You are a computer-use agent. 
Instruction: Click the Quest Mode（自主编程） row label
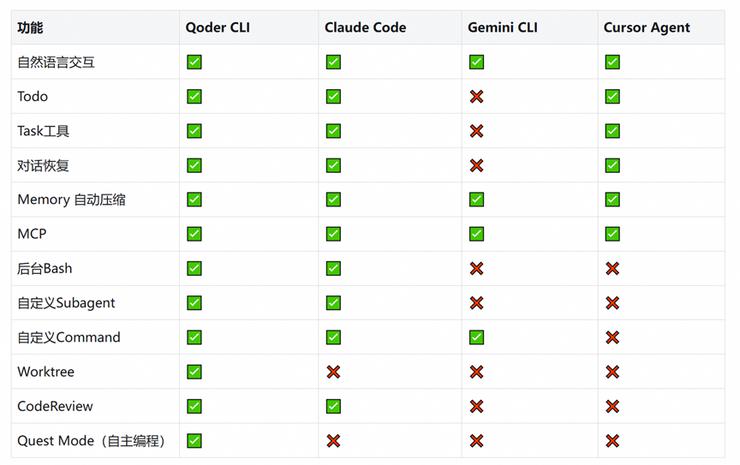click(91, 441)
